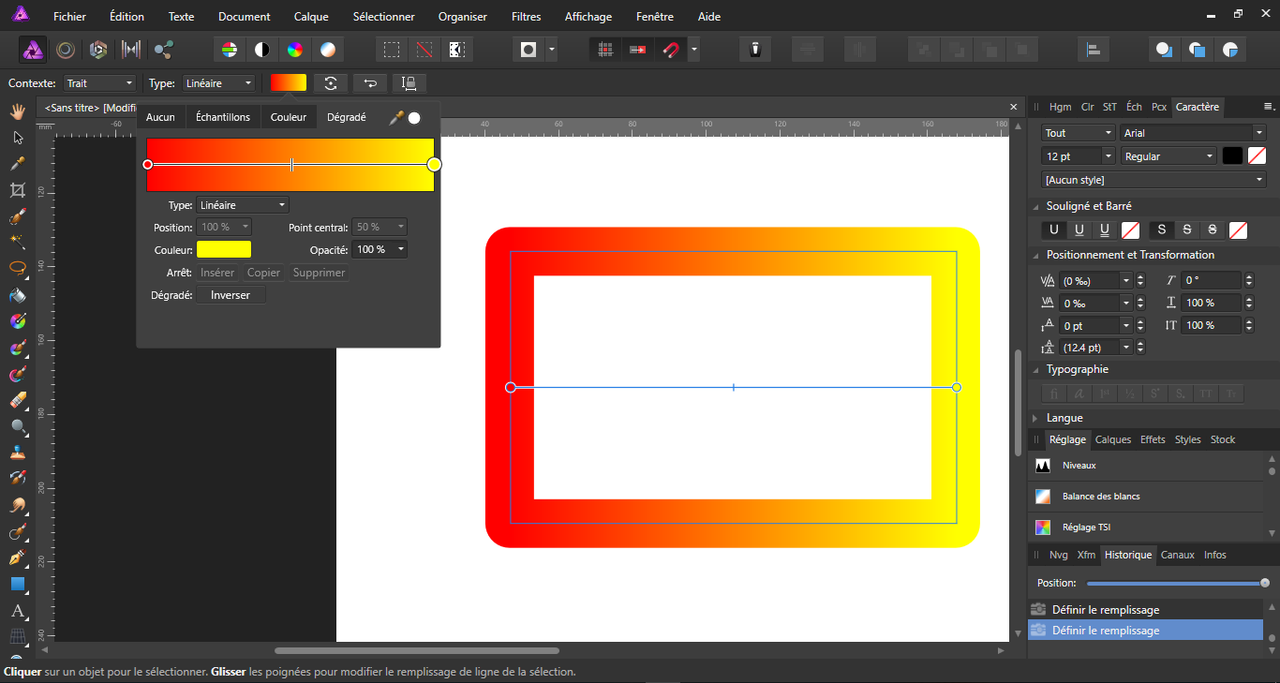This screenshot has height=683, width=1280.
Task: Select the Crop tool
Action: click(17, 190)
